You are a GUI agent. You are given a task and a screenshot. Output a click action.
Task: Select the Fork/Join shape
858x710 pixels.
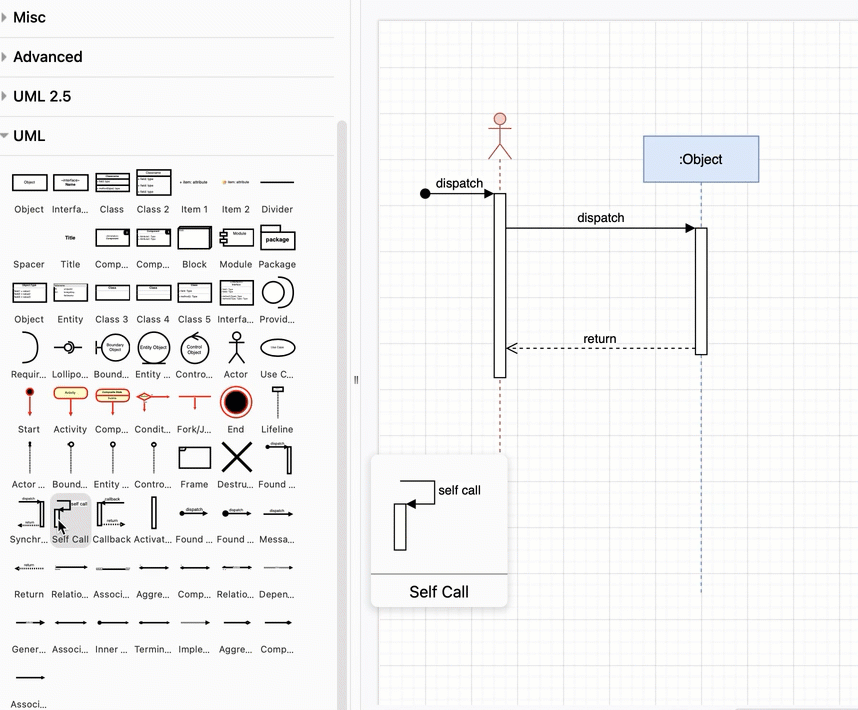click(194, 402)
